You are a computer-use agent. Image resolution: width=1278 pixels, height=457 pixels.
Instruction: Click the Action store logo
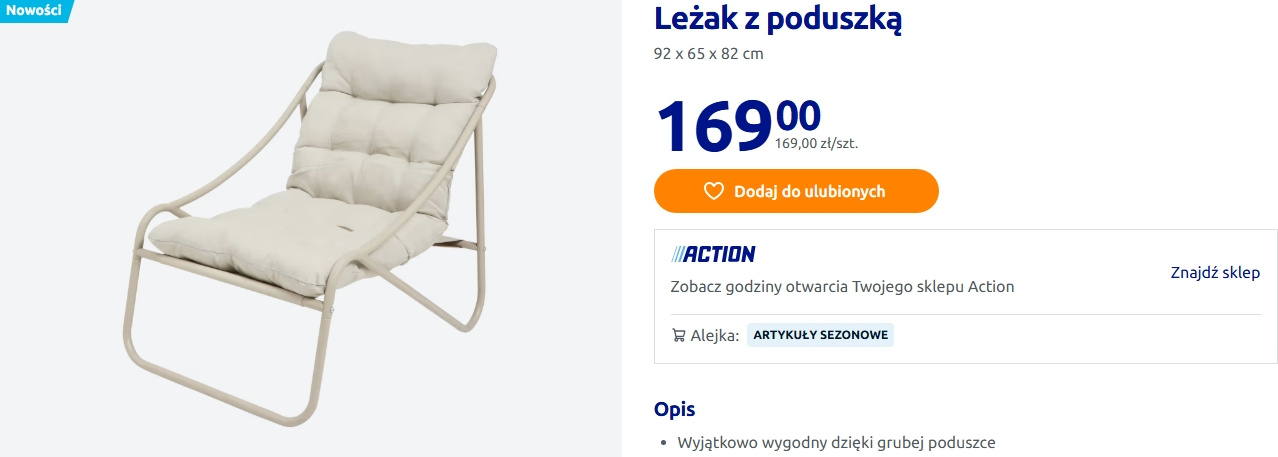coord(713,254)
